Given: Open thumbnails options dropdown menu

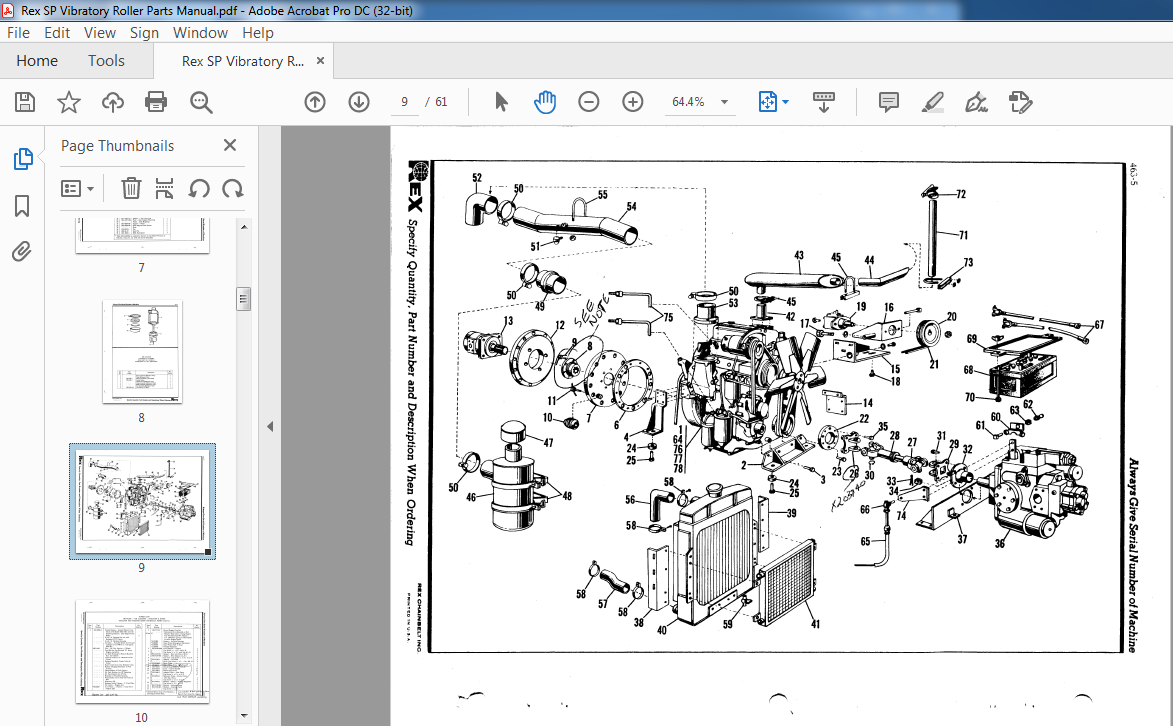Looking at the screenshot, I should 77,189.
